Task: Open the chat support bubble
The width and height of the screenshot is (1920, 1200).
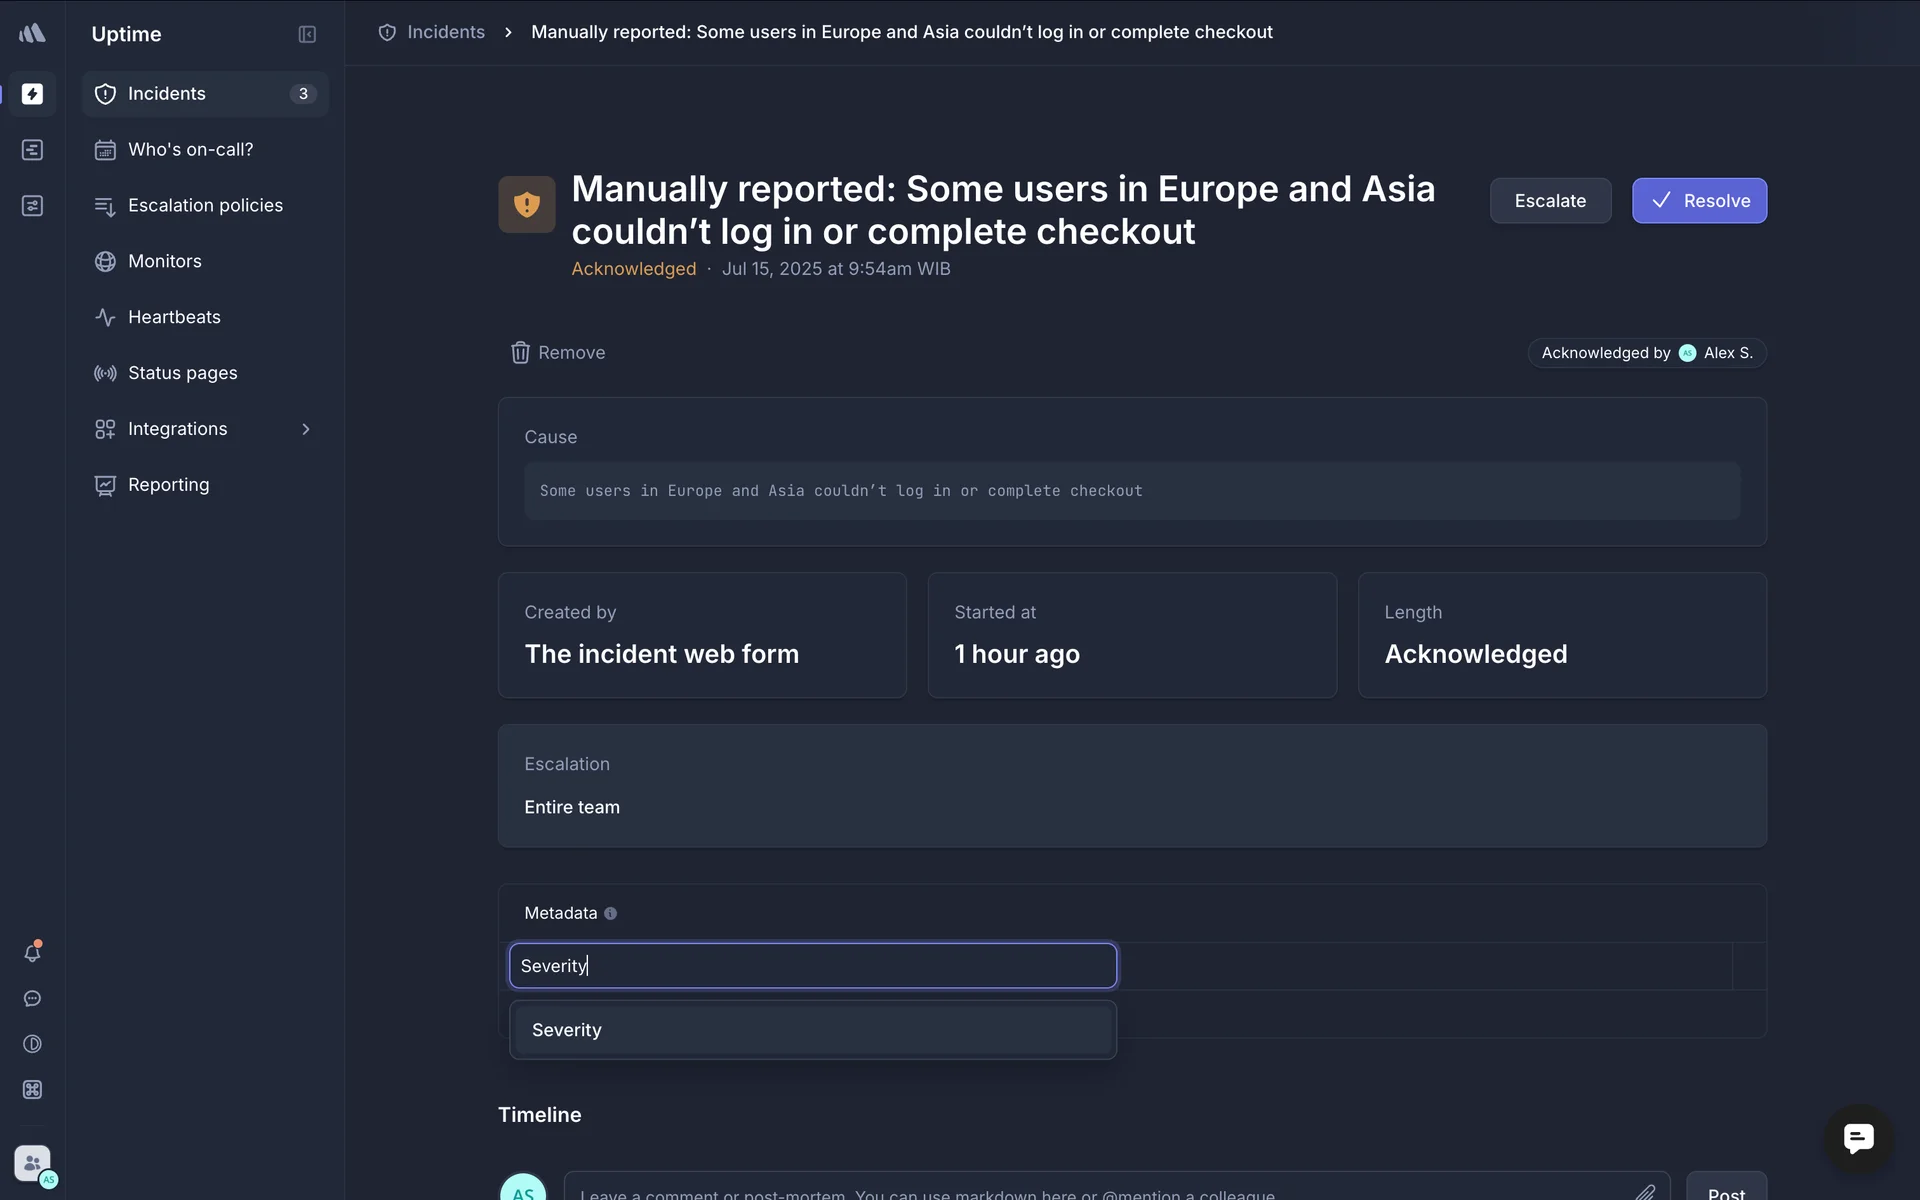Action: click(1858, 1138)
